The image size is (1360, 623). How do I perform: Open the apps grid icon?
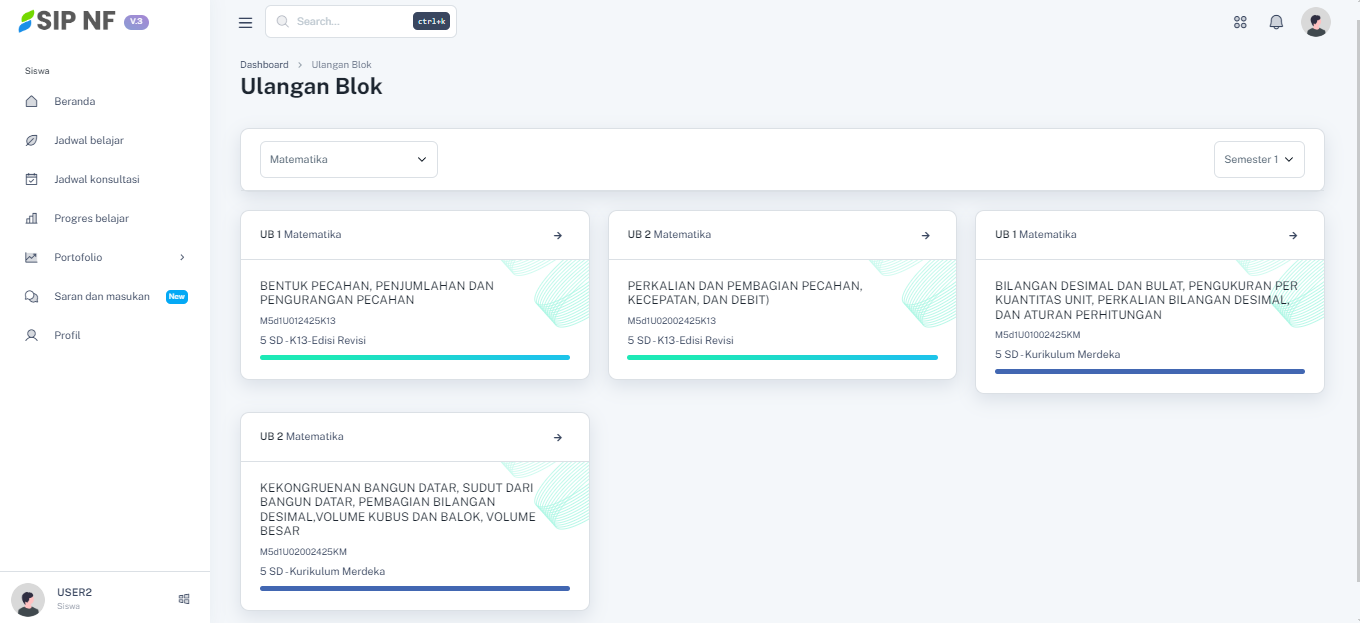[x=1240, y=22]
